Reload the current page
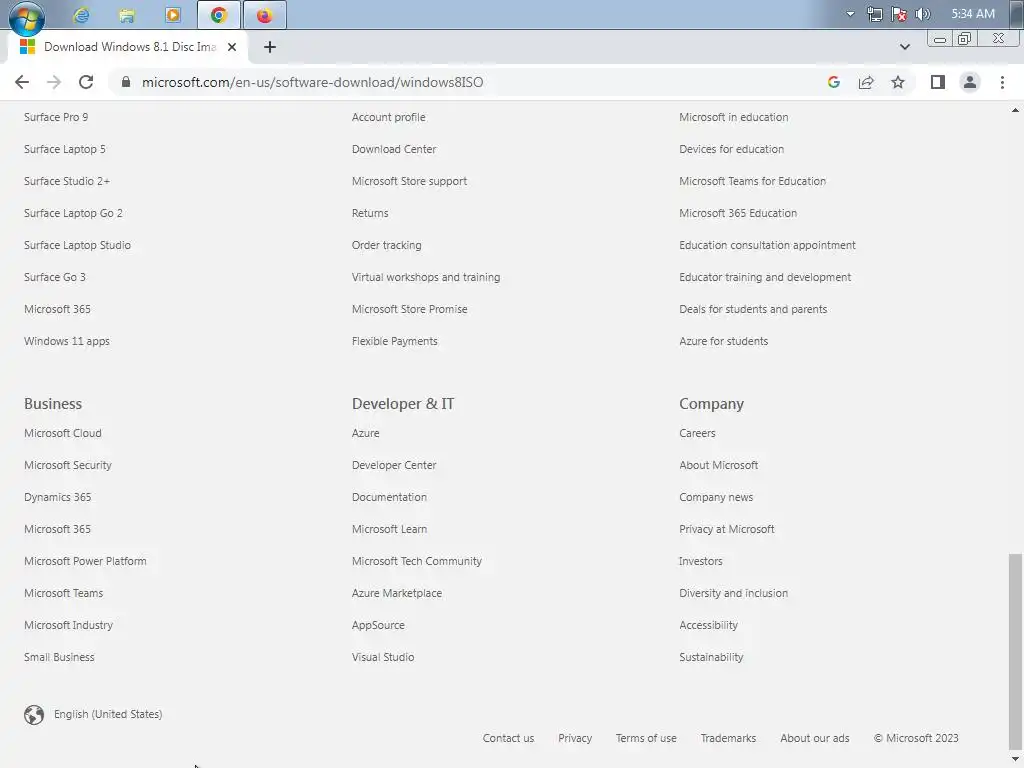 (86, 82)
